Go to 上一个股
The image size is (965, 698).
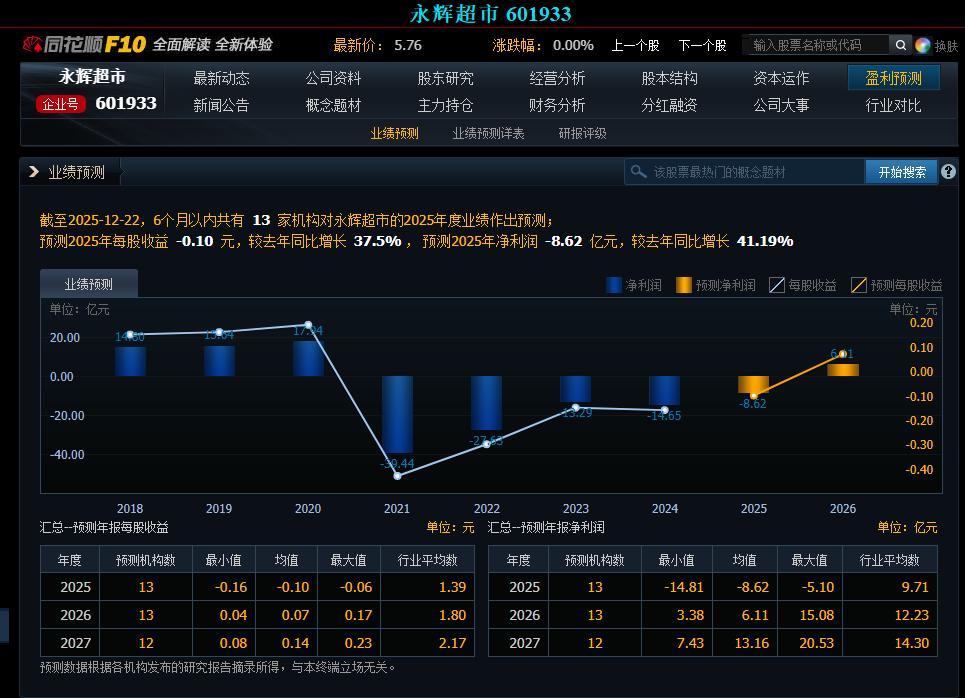point(635,46)
